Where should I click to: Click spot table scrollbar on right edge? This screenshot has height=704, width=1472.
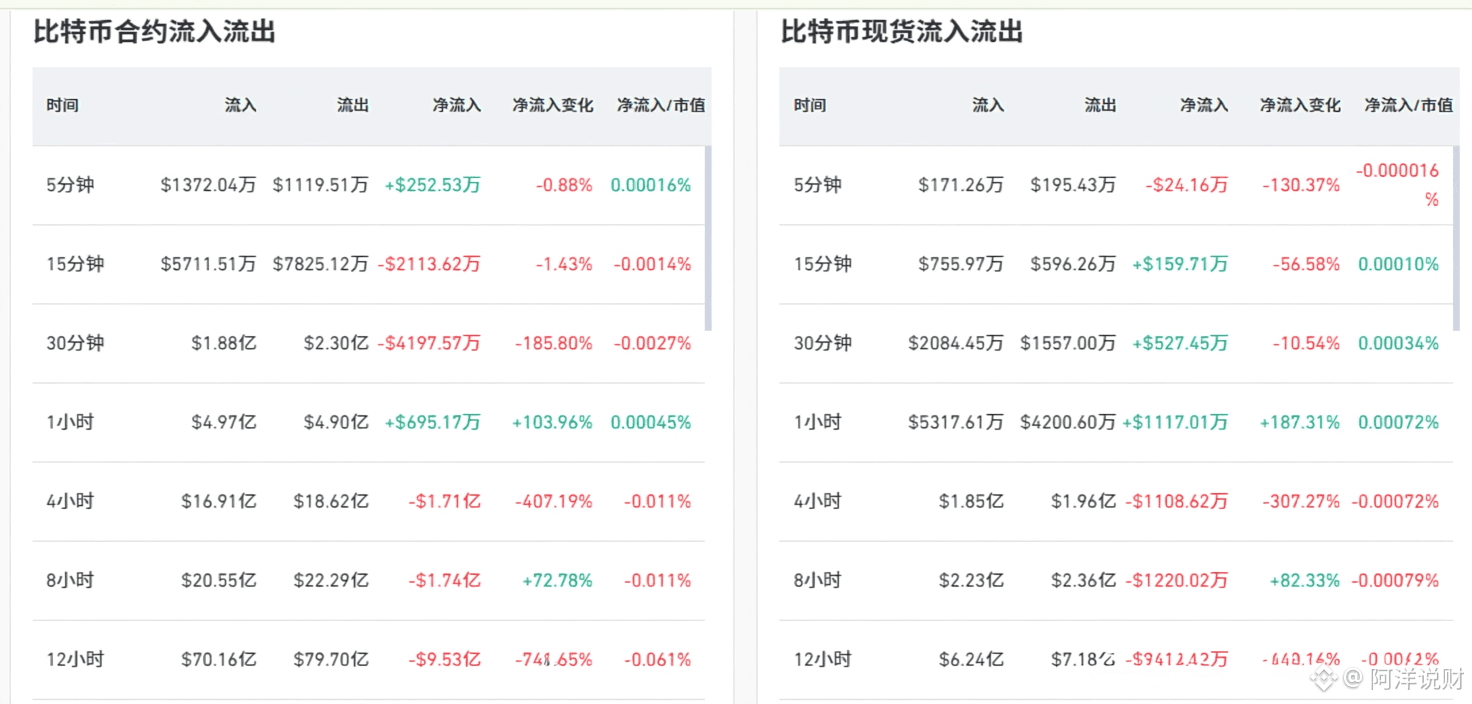point(1456,238)
